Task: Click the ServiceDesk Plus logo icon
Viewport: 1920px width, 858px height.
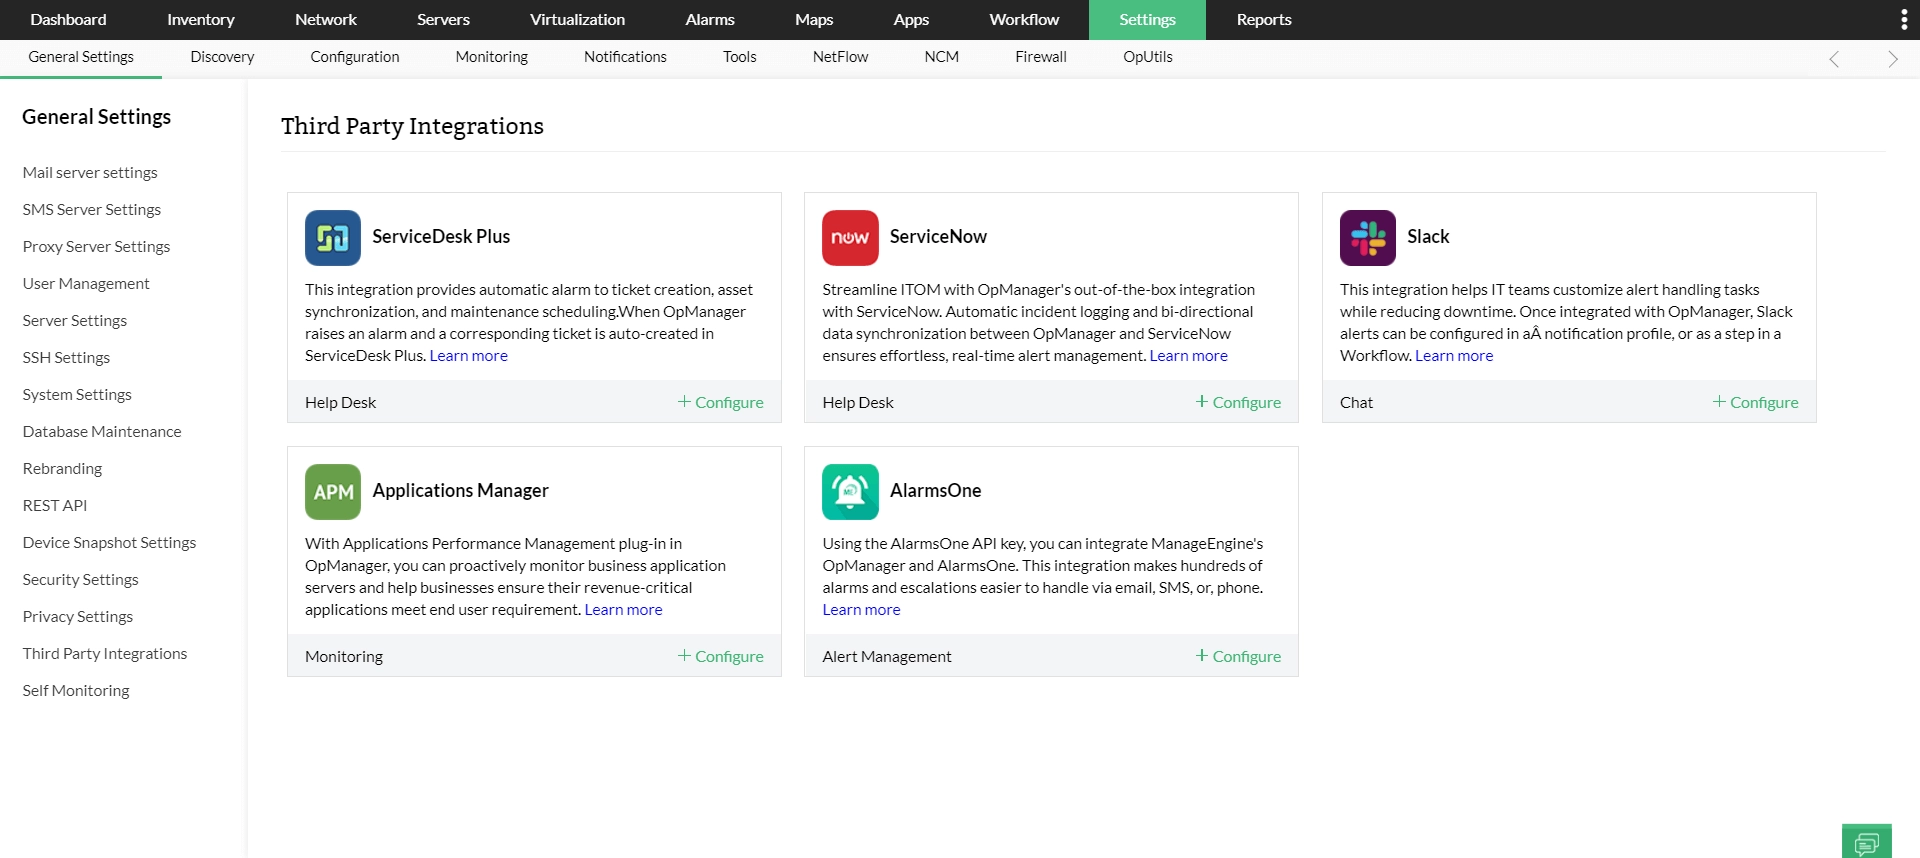Action: click(333, 238)
